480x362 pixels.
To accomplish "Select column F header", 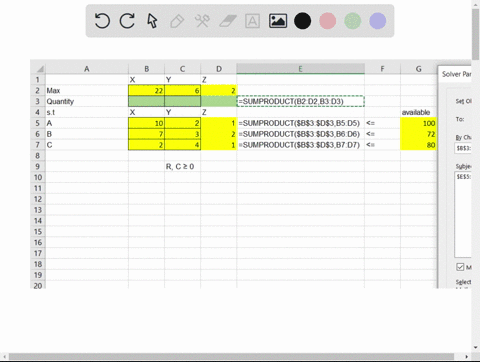I will [x=382, y=69].
